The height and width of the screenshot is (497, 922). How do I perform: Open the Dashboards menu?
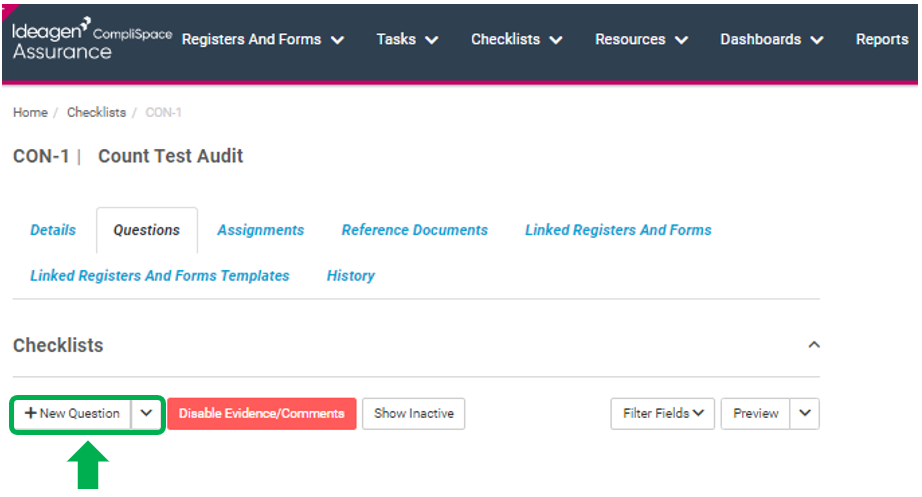point(771,39)
